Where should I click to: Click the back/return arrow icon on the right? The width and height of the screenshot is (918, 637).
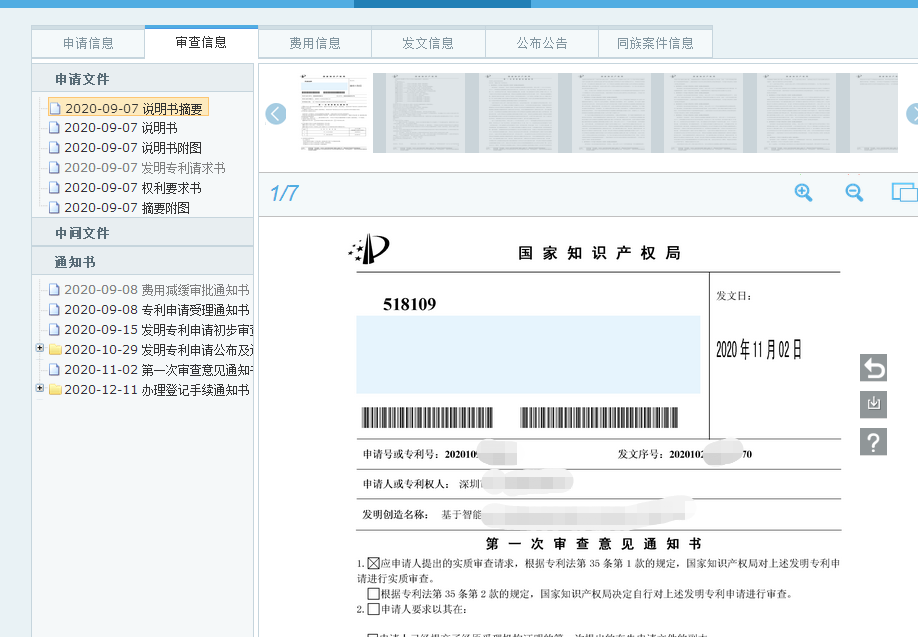[x=873, y=368]
